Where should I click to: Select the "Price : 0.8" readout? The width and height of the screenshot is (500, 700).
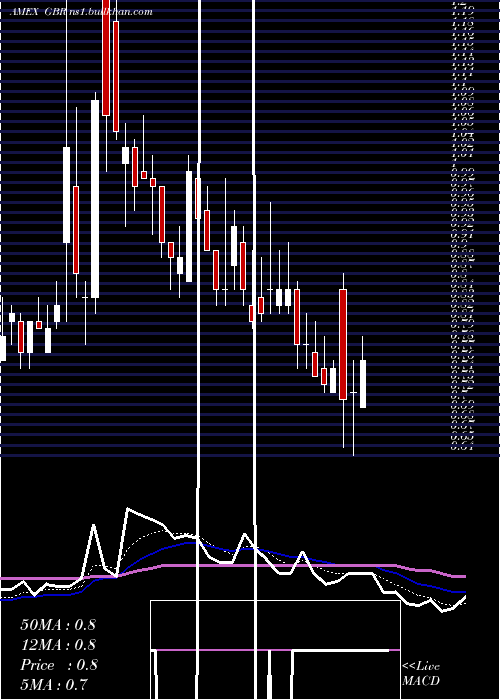coord(59,665)
